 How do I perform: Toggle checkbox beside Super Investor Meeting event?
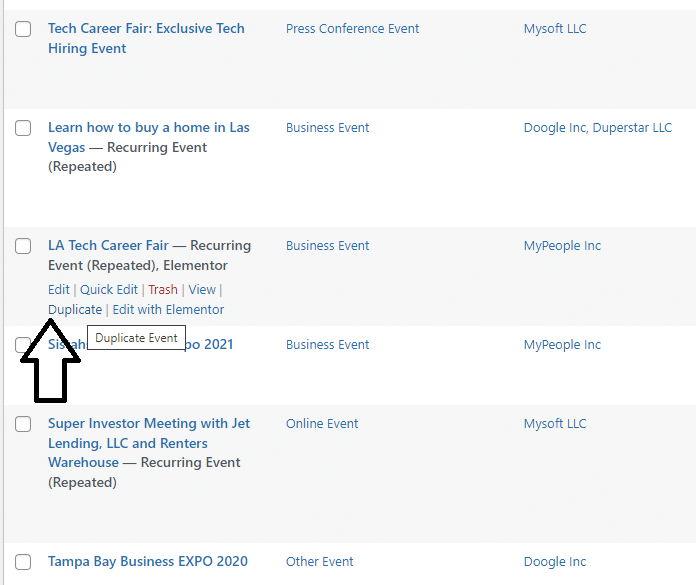[23, 425]
